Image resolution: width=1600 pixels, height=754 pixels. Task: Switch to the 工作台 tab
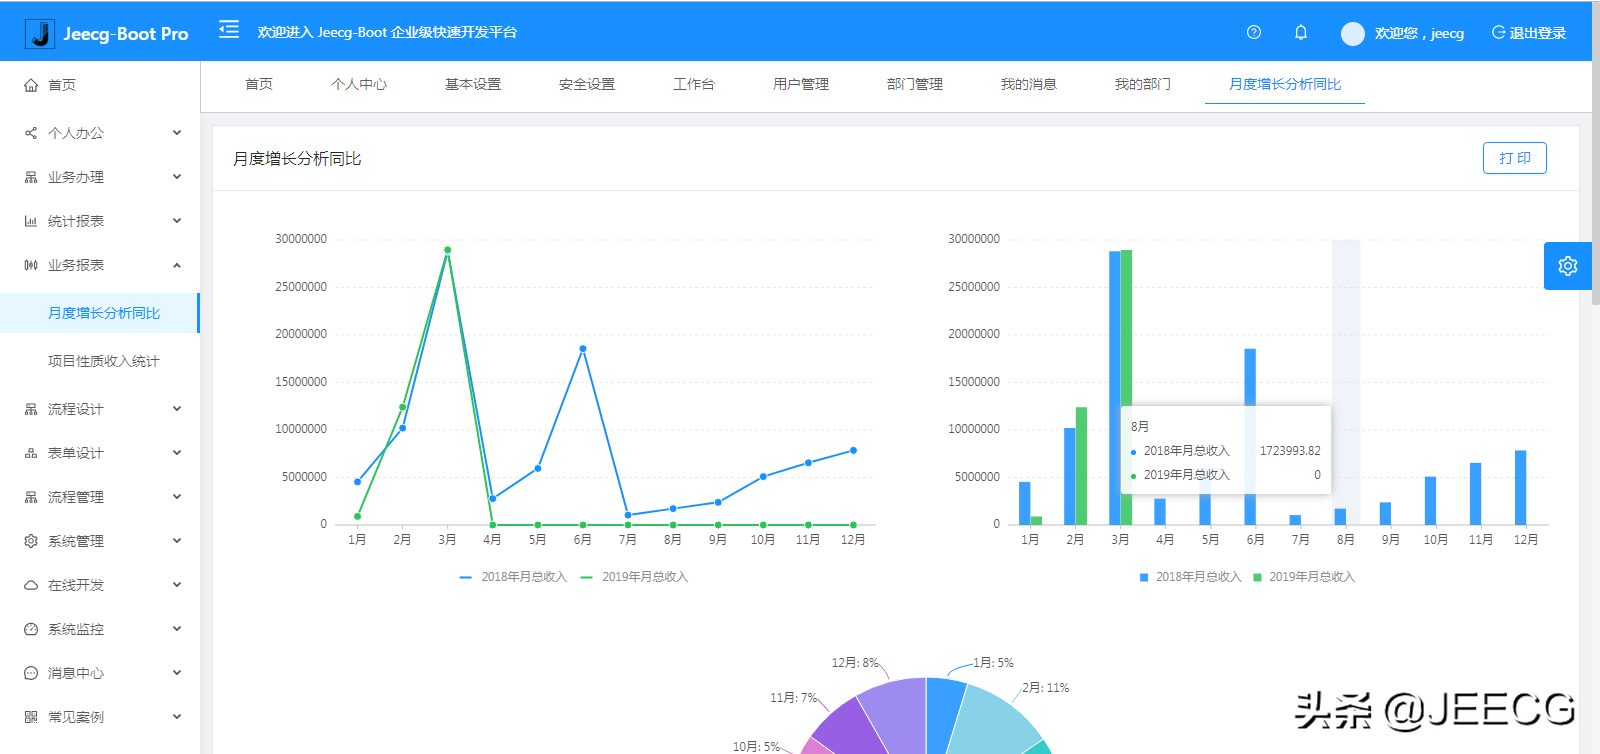click(x=693, y=84)
